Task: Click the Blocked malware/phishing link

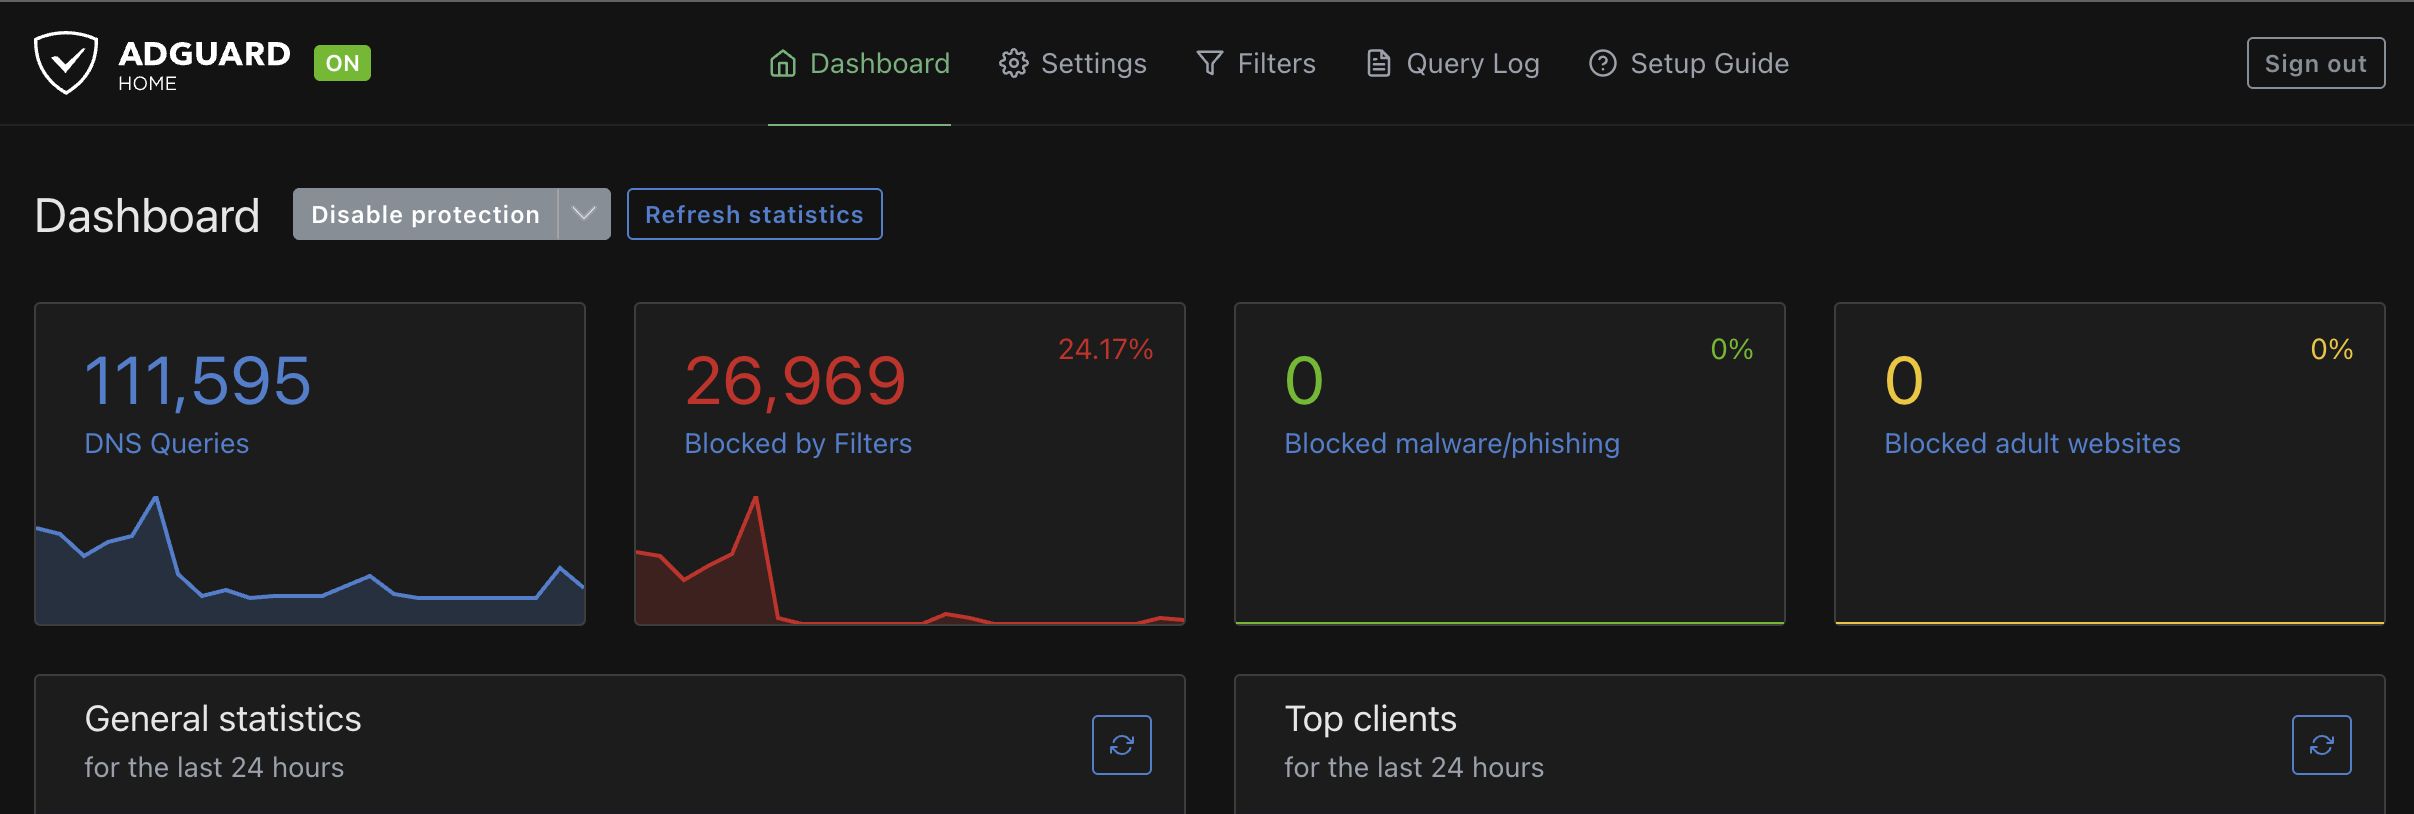Action: 1451,444
